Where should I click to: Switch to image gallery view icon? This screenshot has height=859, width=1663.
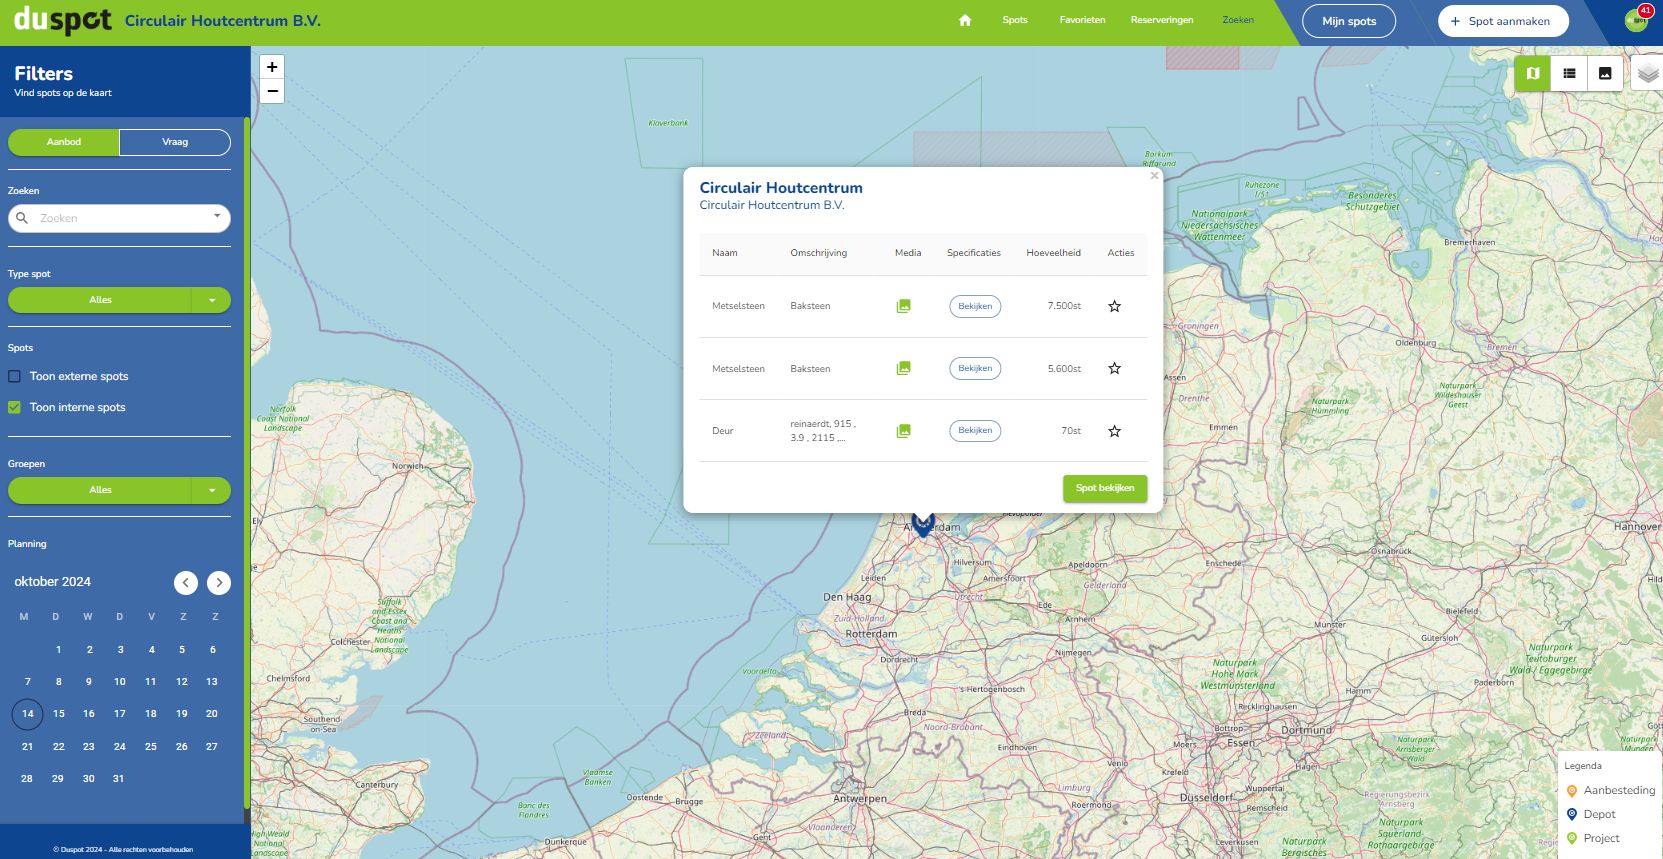click(1605, 73)
